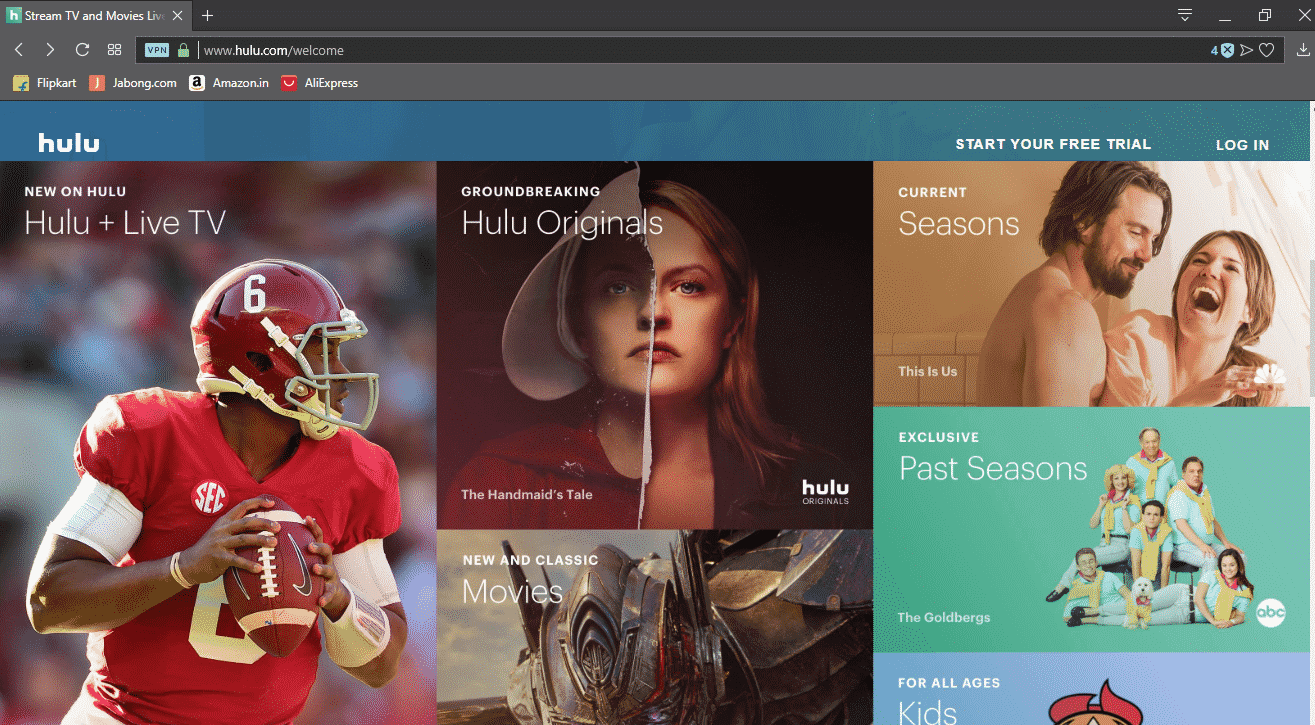
Task: Click the This Is Us caption
Action: click(x=927, y=371)
